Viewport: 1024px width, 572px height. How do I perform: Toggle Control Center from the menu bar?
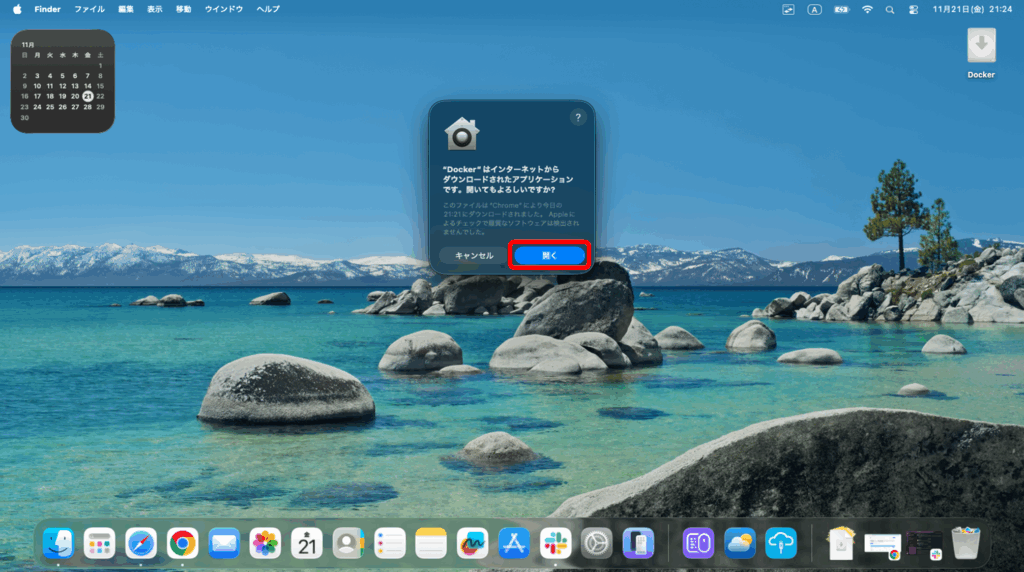(912, 9)
